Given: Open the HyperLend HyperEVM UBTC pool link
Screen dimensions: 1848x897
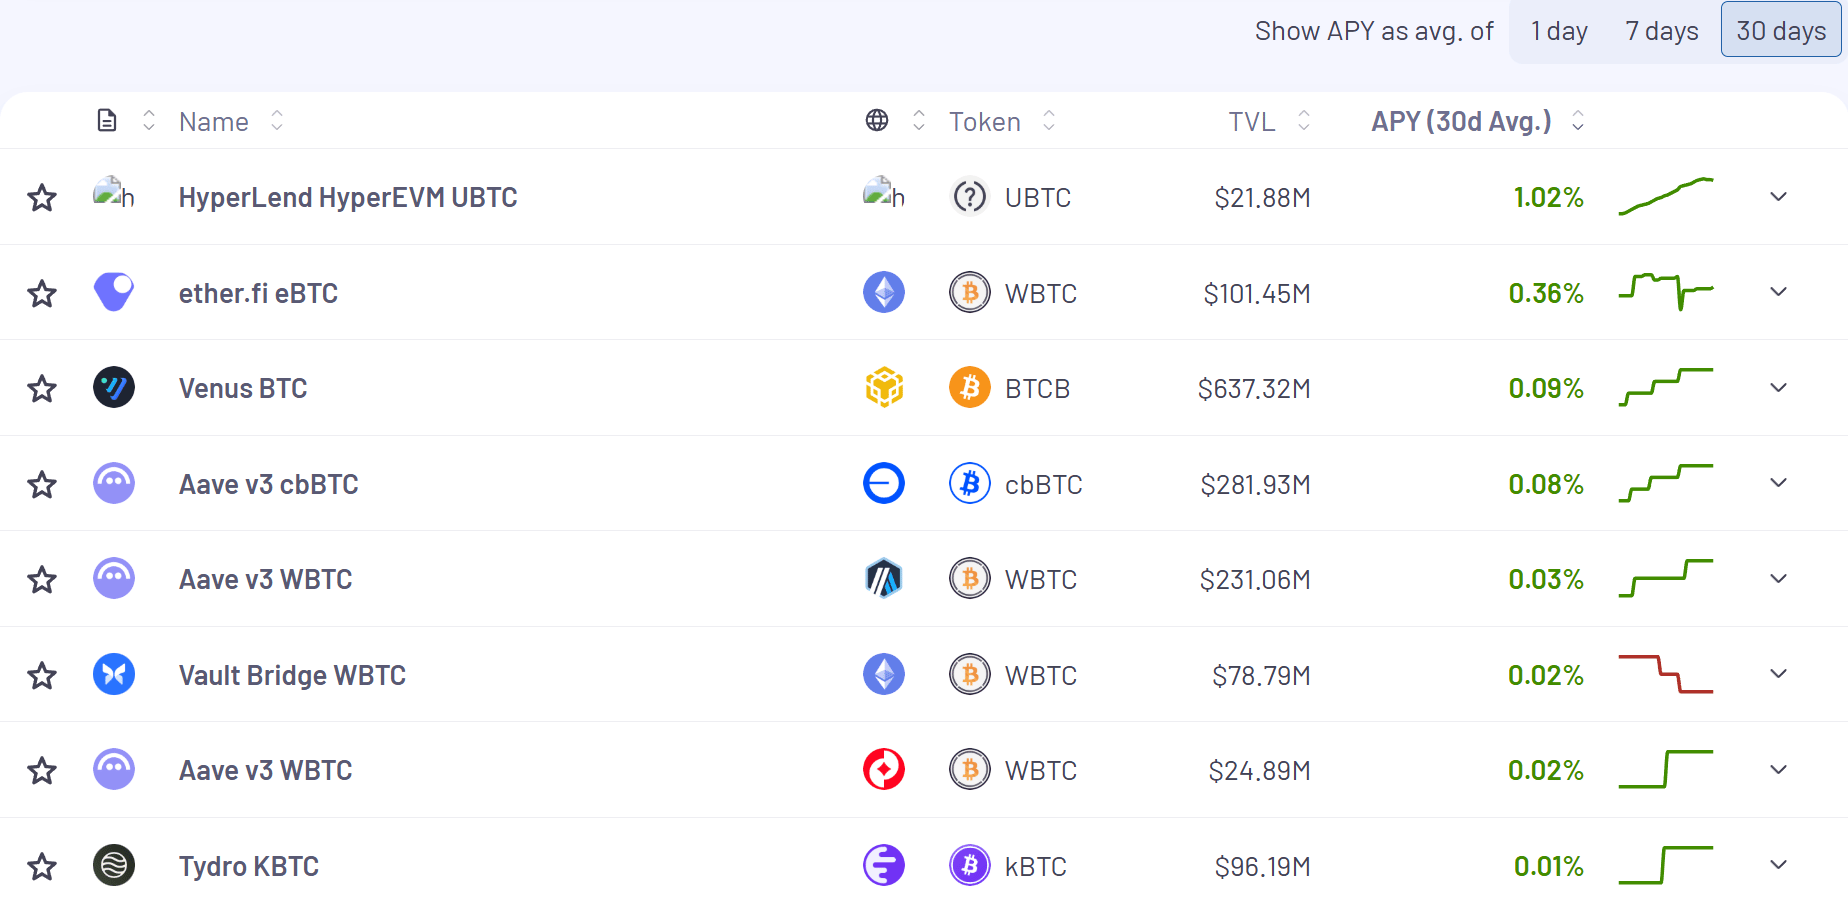Looking at the screenshot, I should click(348, 197).
